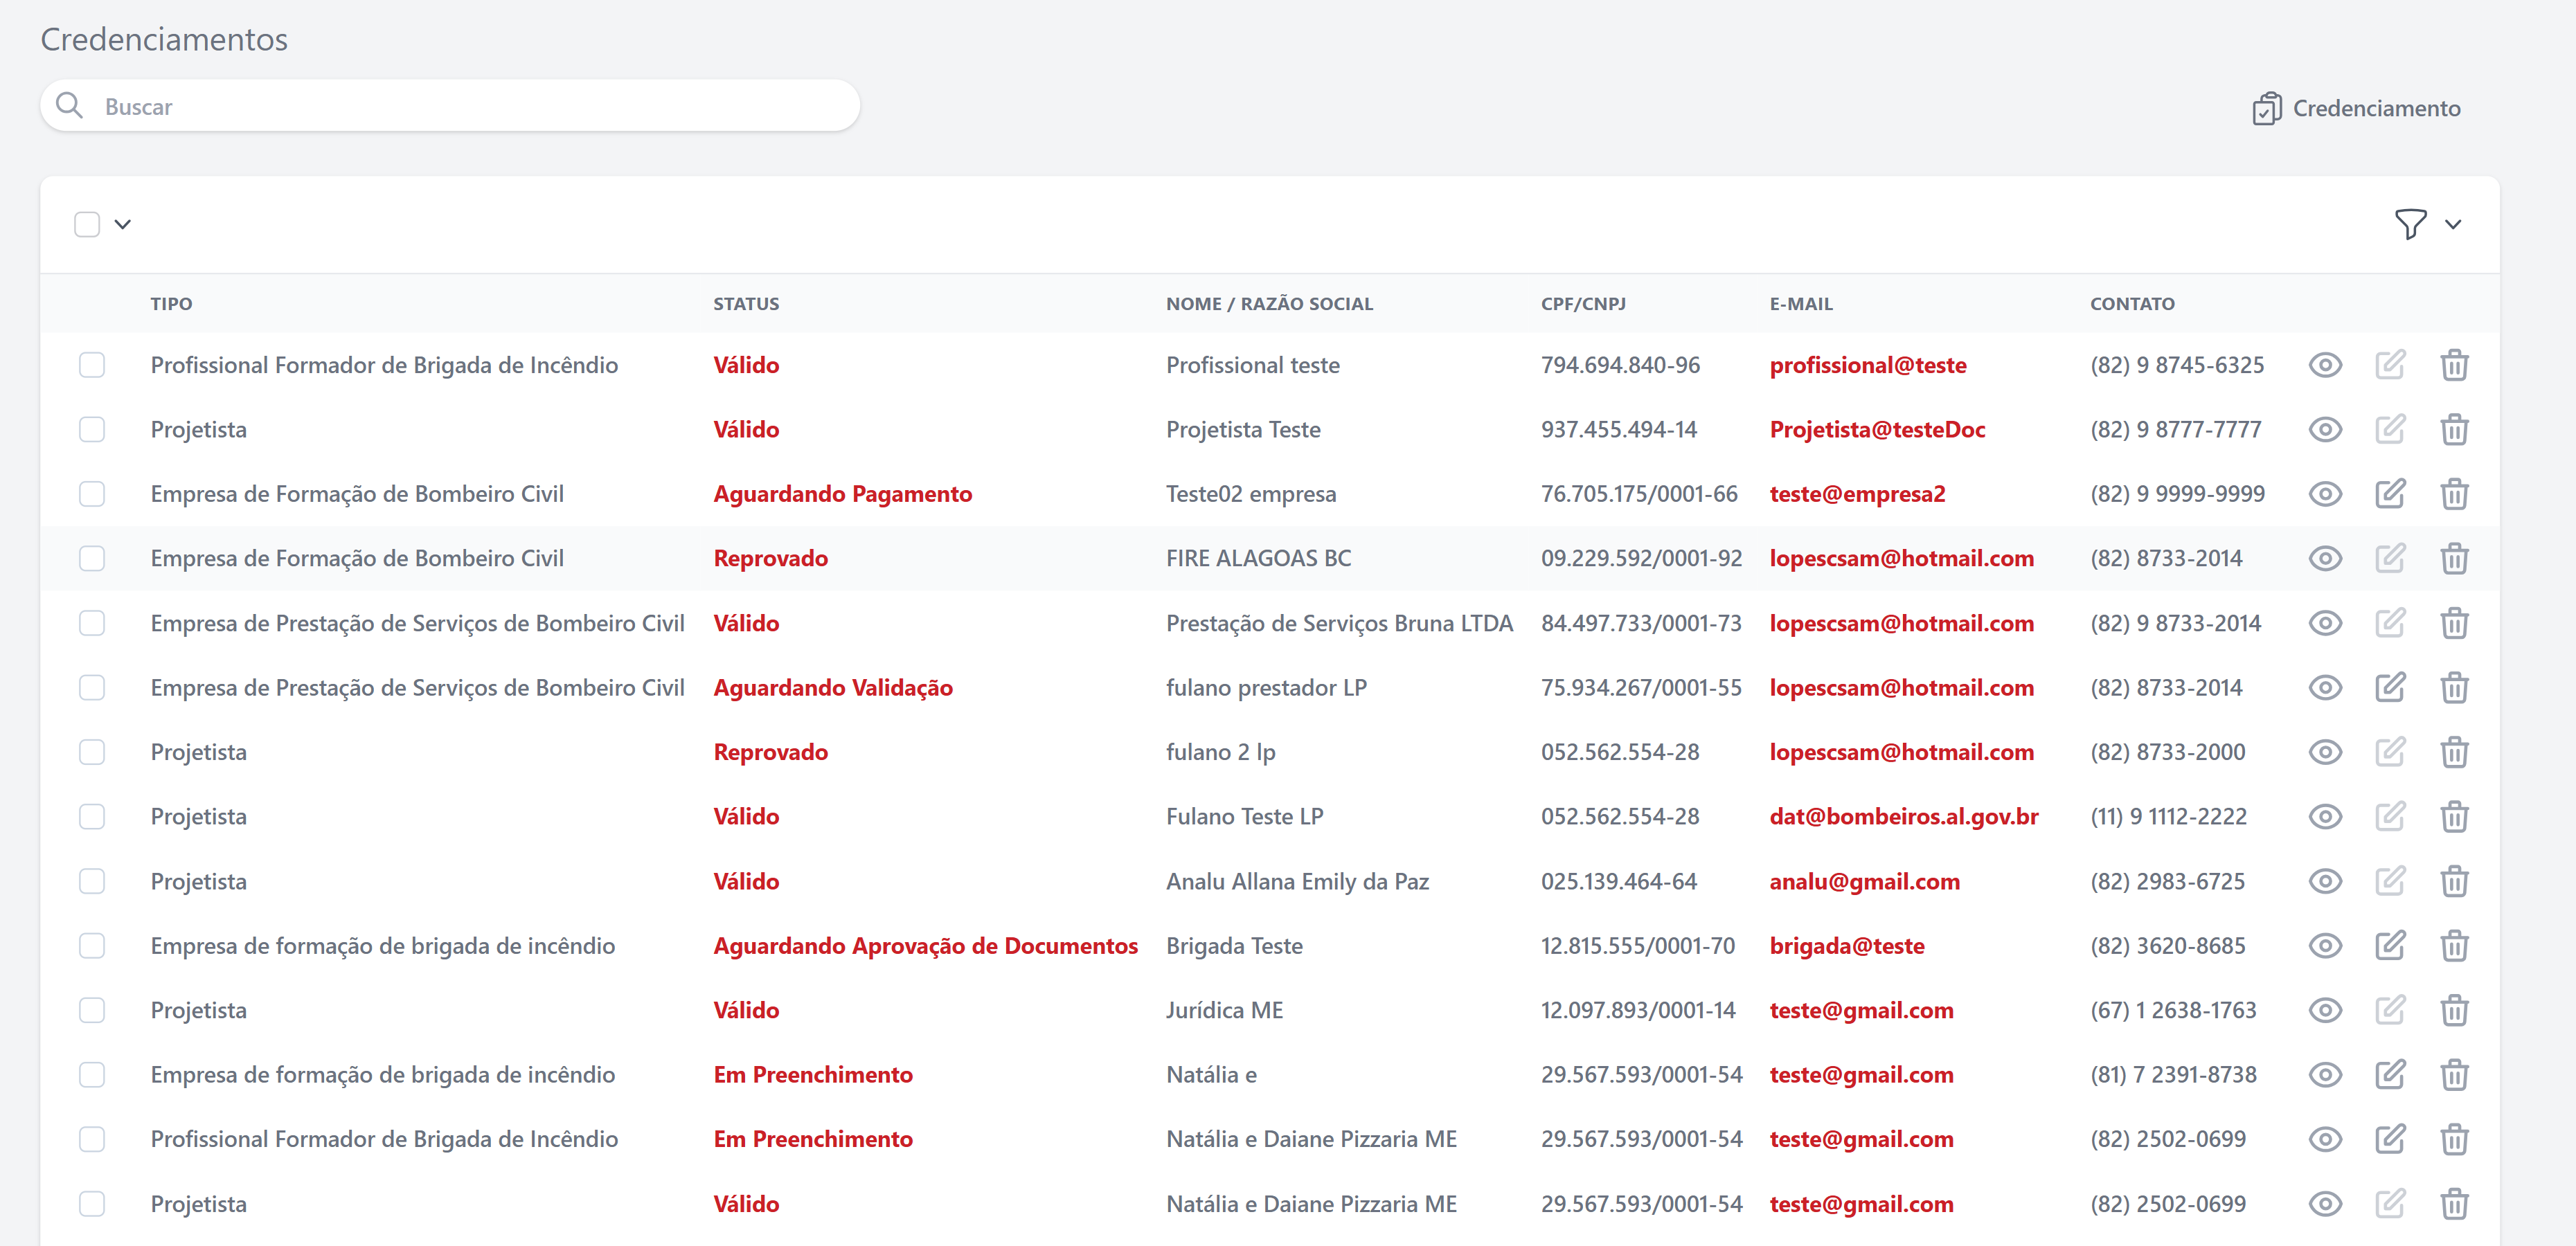This screenshot has width=2576, height=1246.
Task: Open the dat@bombeiros.al.gov.br email link
Action: [1903, 816]
